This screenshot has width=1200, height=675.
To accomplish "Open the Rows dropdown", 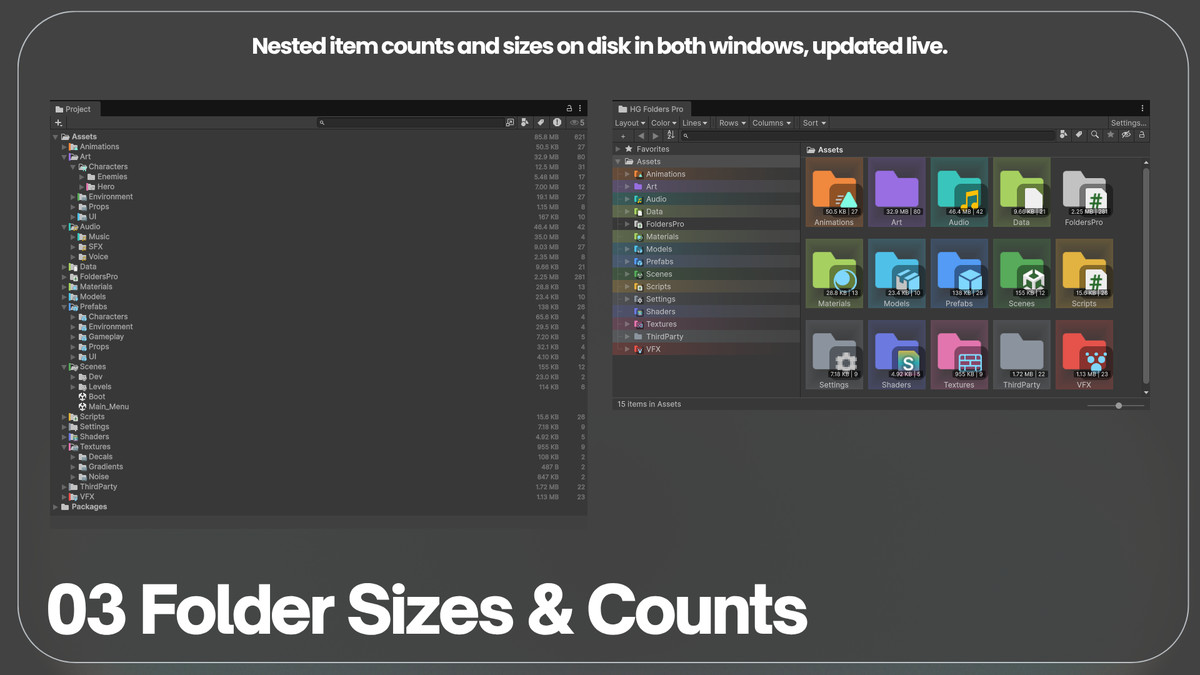I will coord(733,123).
